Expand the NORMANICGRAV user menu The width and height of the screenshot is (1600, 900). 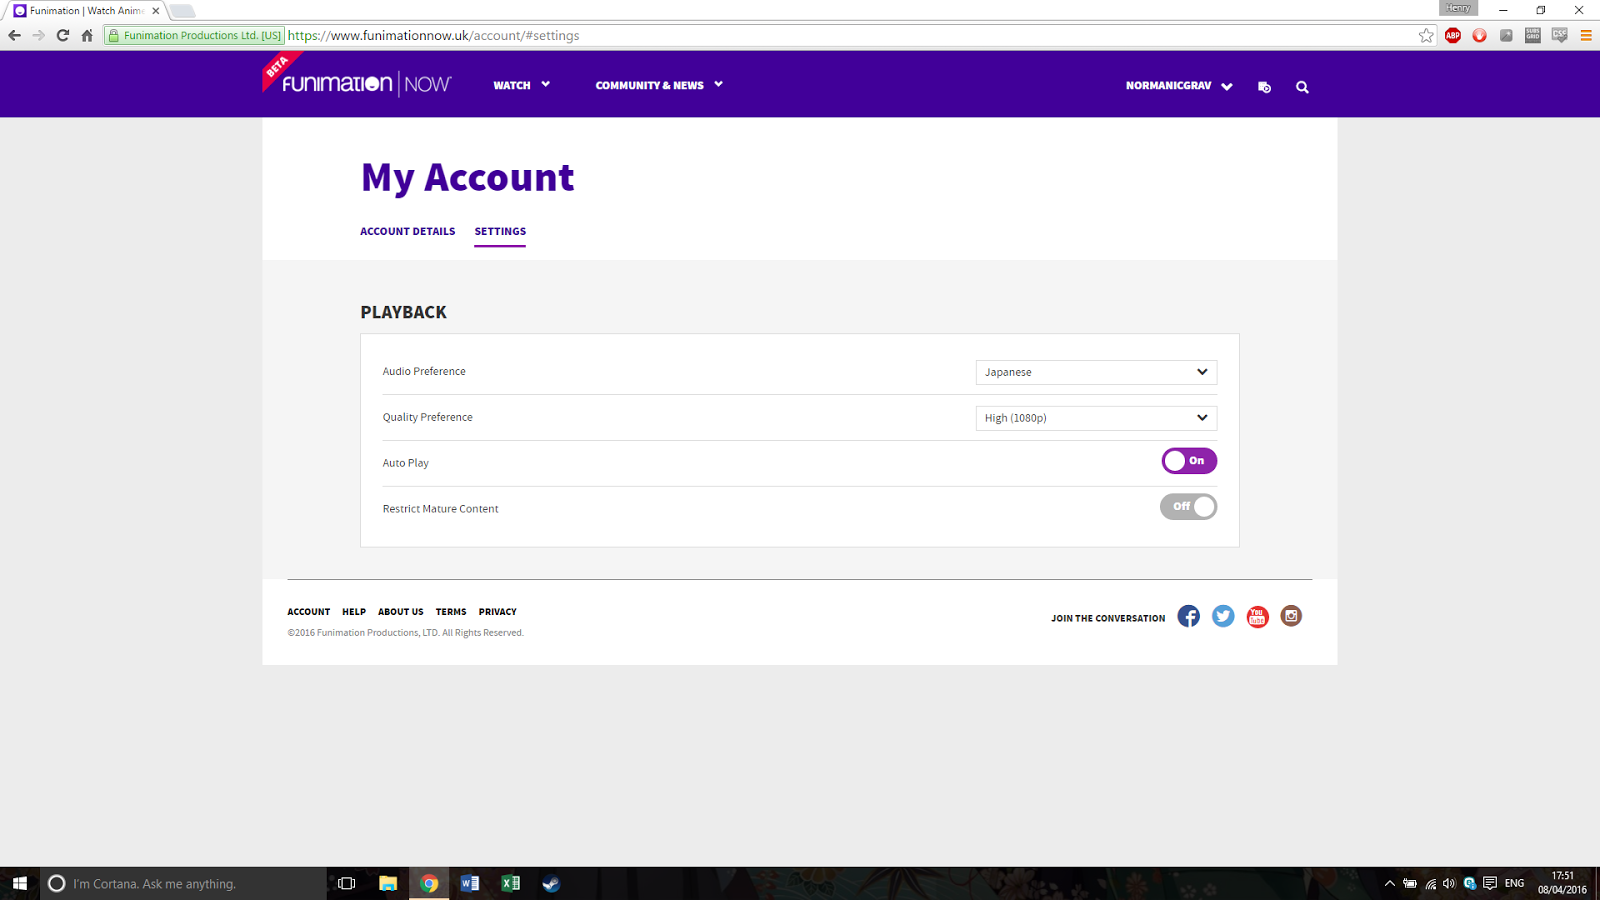pos(1179,86)
